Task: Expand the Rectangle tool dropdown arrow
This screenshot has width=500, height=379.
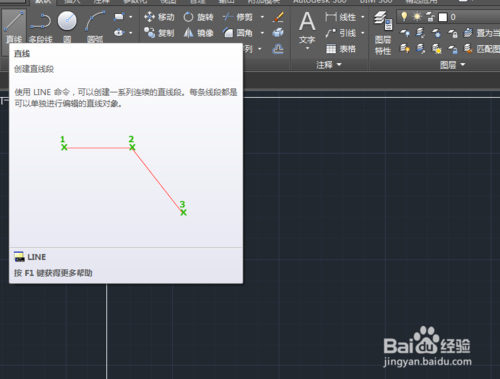Action: (130, 16)
